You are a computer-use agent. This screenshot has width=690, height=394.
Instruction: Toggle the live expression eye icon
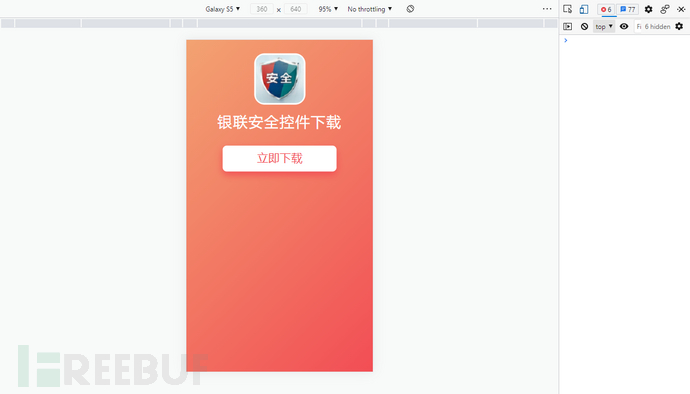tap(624, 26)
